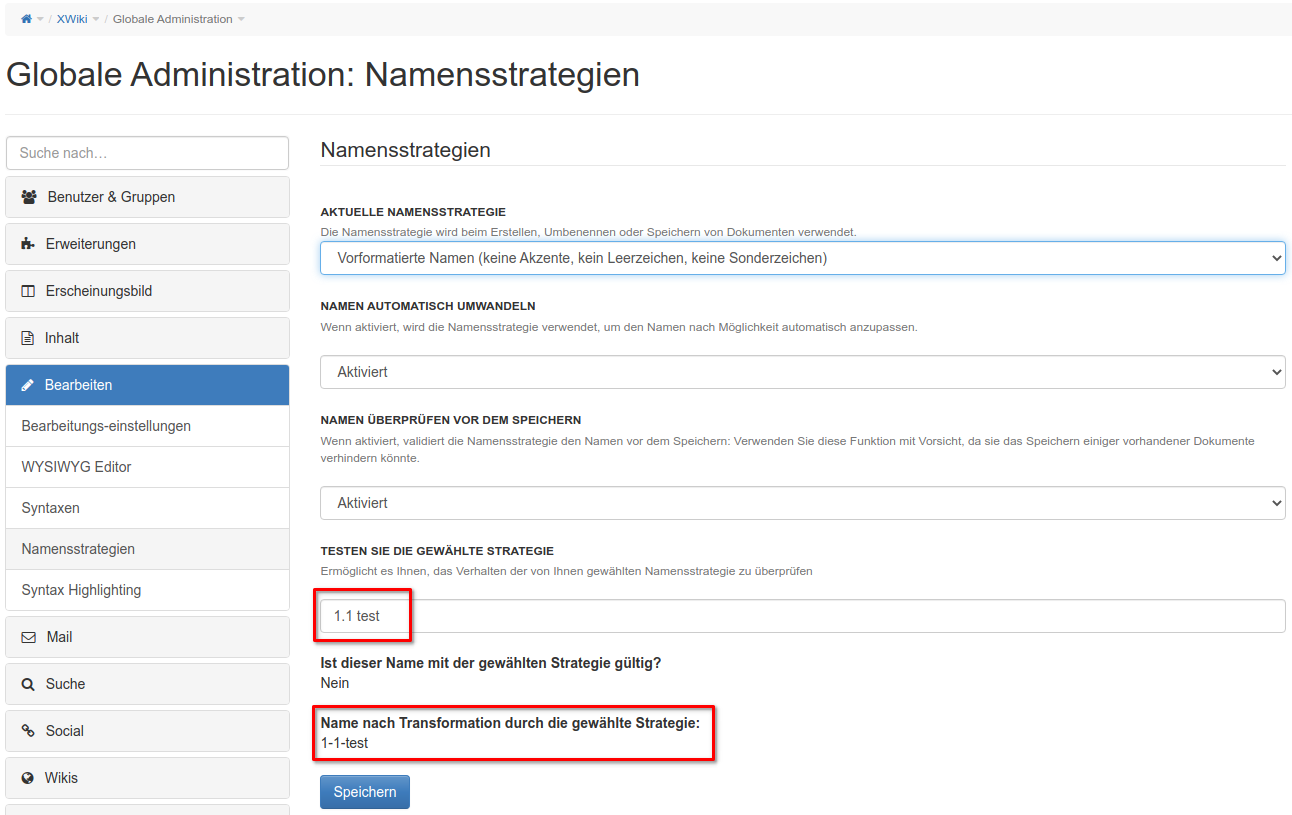Open 'Namen automatisch umwandeln' dropdown
This screenshot has width=1292, height=815.
pyautogui.click(x=802, y=372)
